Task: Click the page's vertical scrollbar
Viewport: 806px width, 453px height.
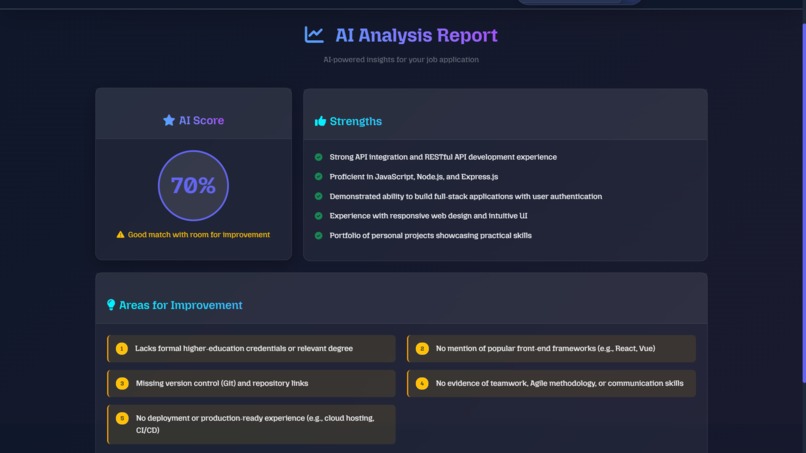Action: point(803,203)
